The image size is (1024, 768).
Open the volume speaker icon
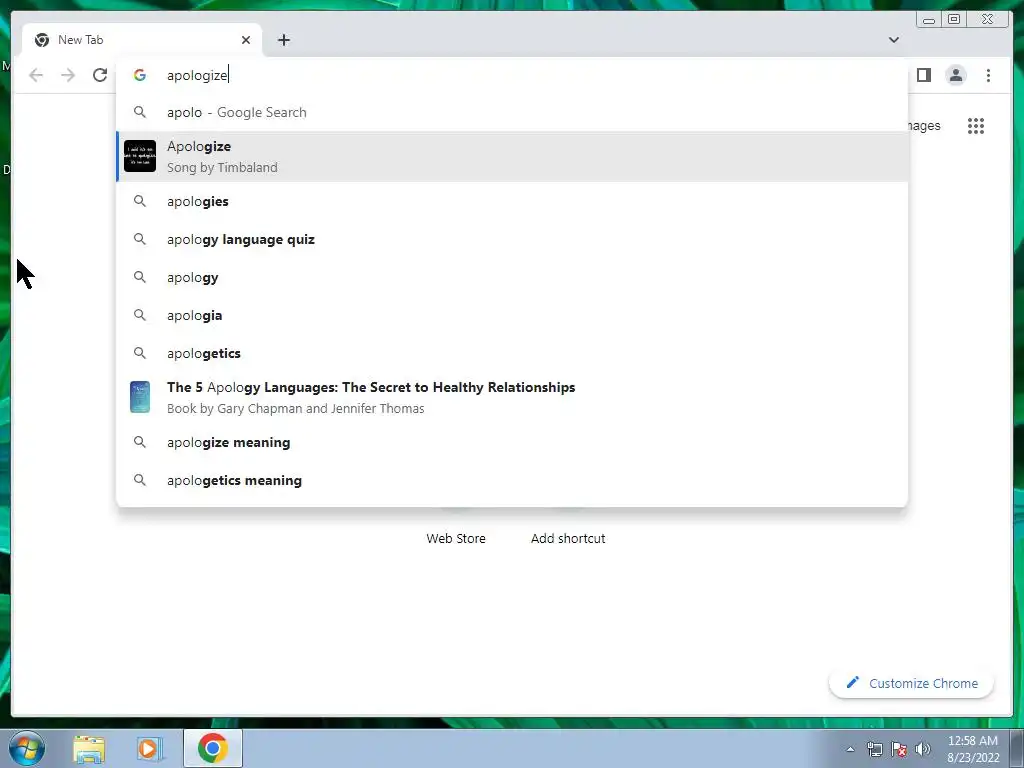(923, 749)
